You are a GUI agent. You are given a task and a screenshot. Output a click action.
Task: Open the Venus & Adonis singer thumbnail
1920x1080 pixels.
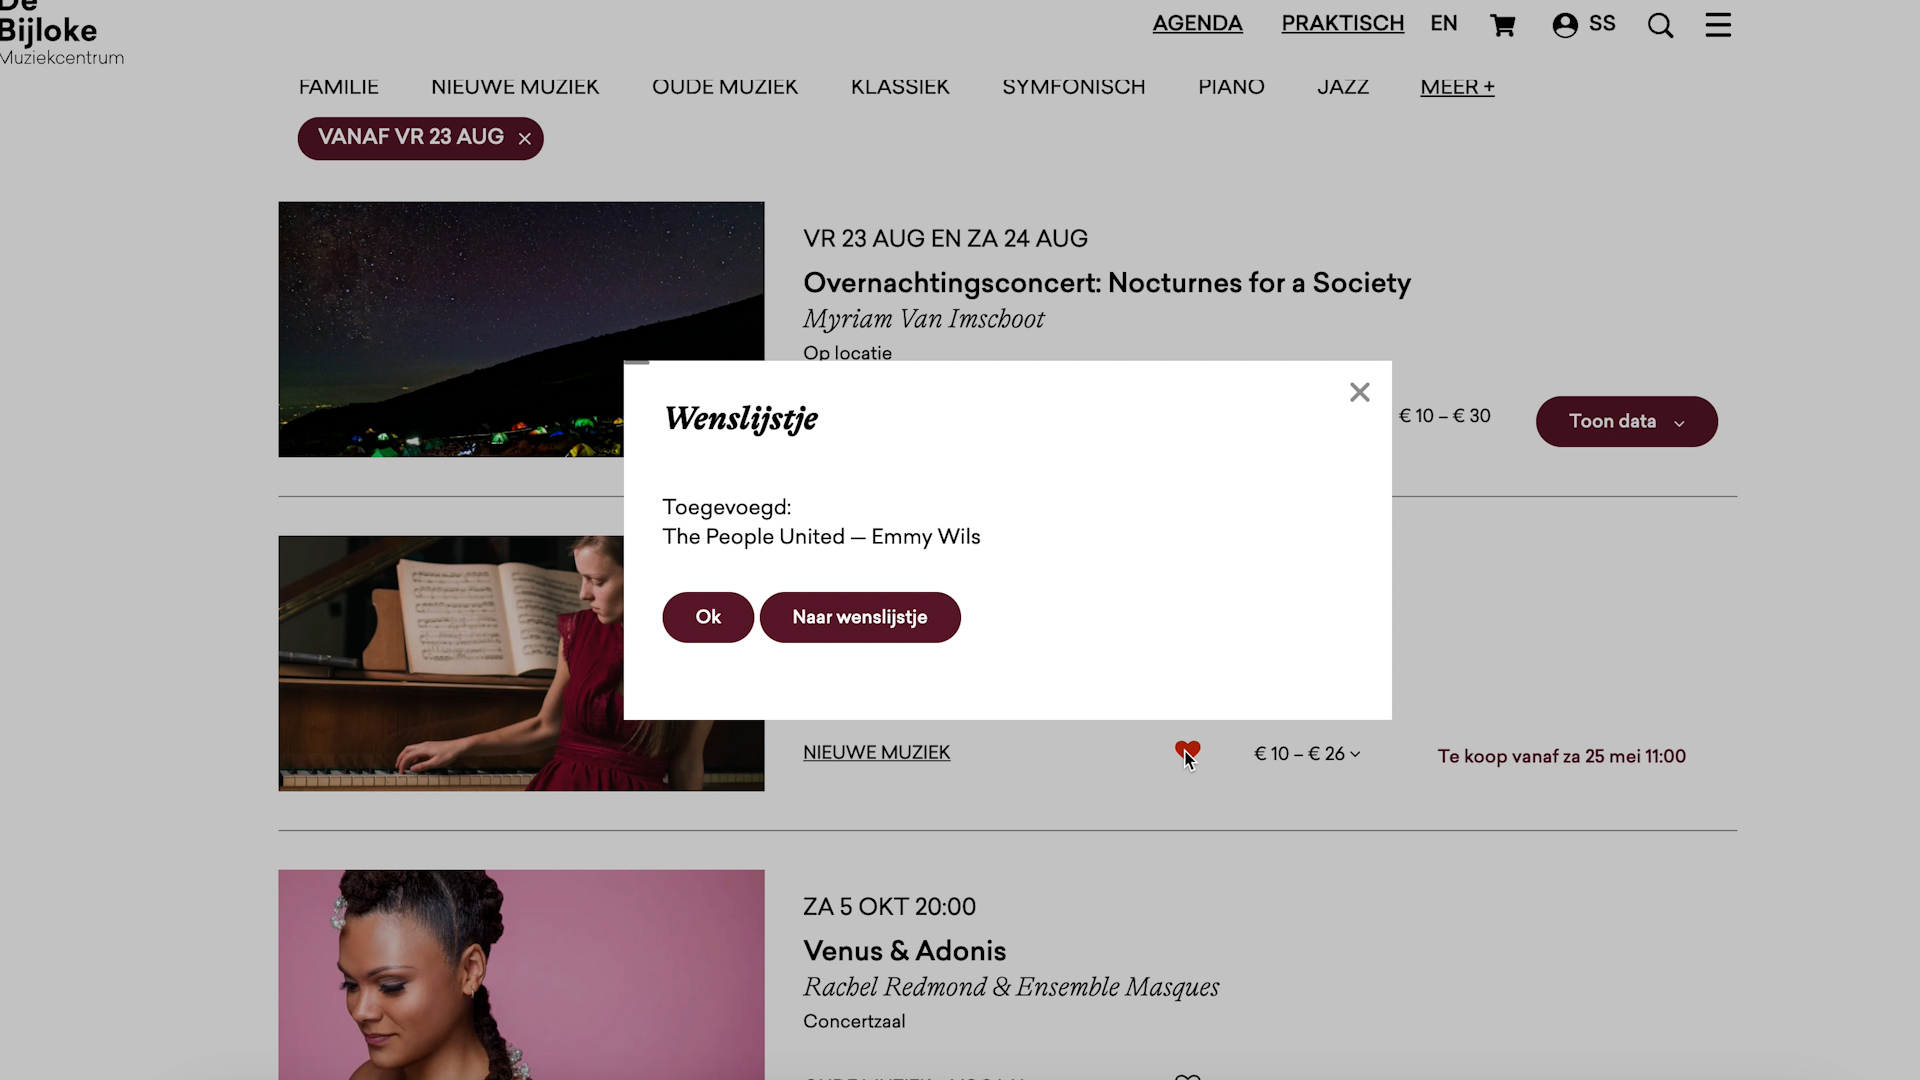(x=521, y=974)
